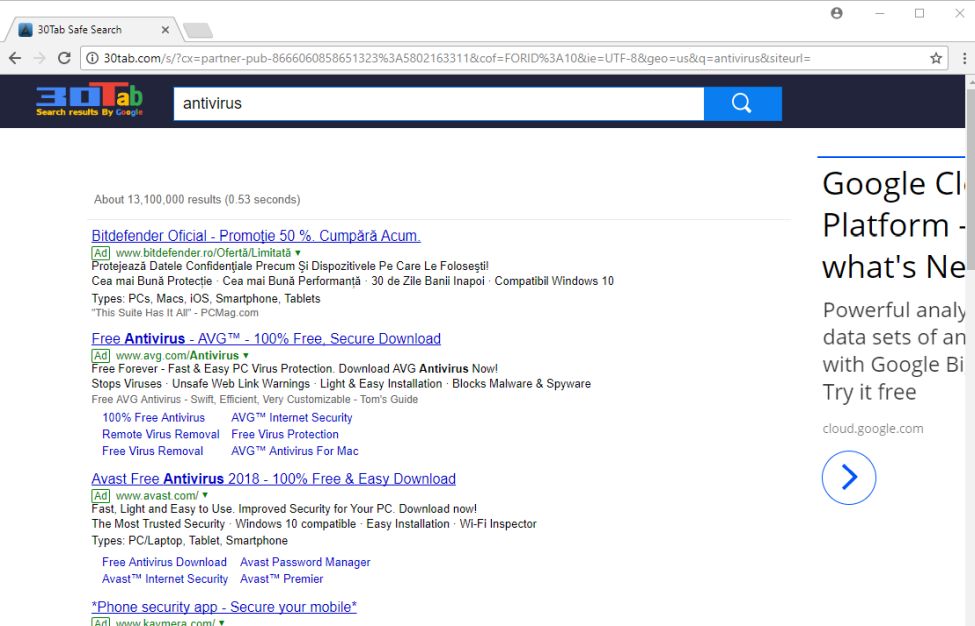Click the Ad badge next to avast.com
Image resolution: width=975 pixels, height=626 pixels.
[x=101, y=496]
